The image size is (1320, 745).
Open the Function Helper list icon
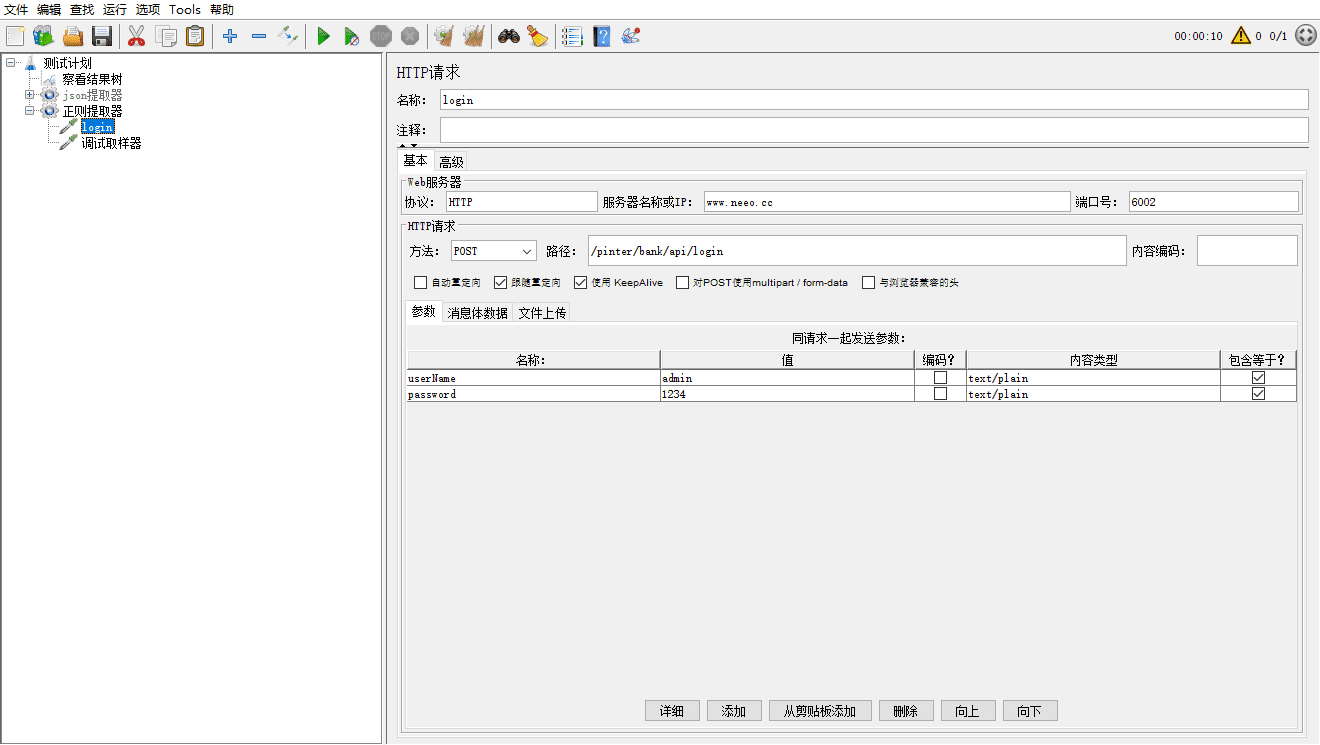(572, 37)
